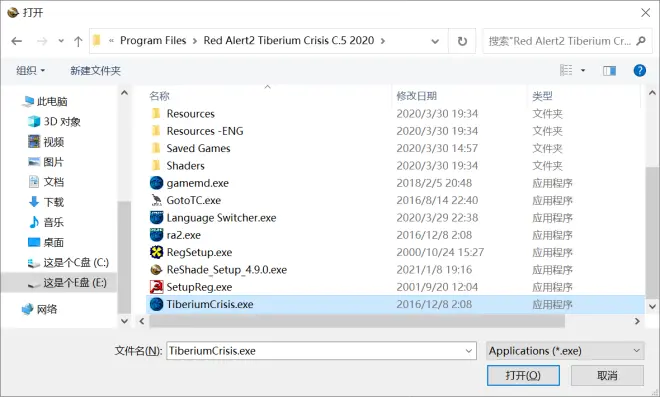Expand address bar history dropdown
The image size is (660, 397).
pyautogui.click(x=435, y=41)
